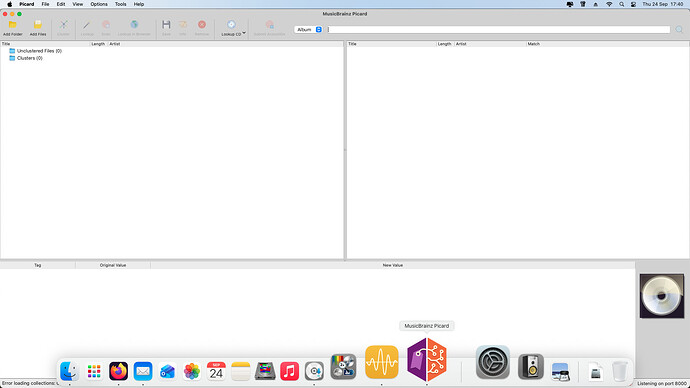
Task: Open Photos from the dock
Action: (192, 371)
